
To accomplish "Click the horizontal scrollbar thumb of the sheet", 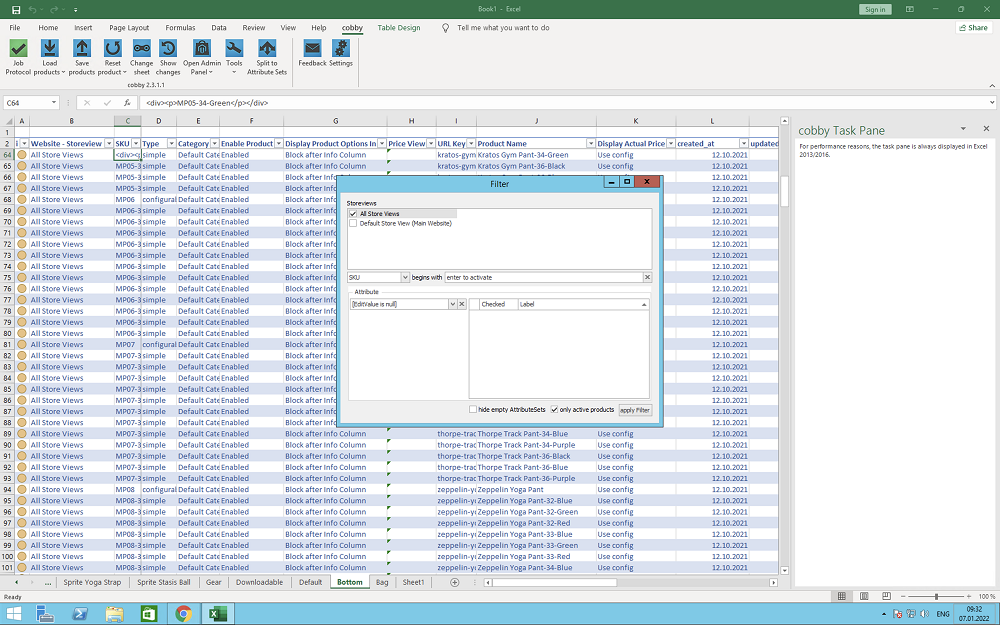I will coord(554,582).
